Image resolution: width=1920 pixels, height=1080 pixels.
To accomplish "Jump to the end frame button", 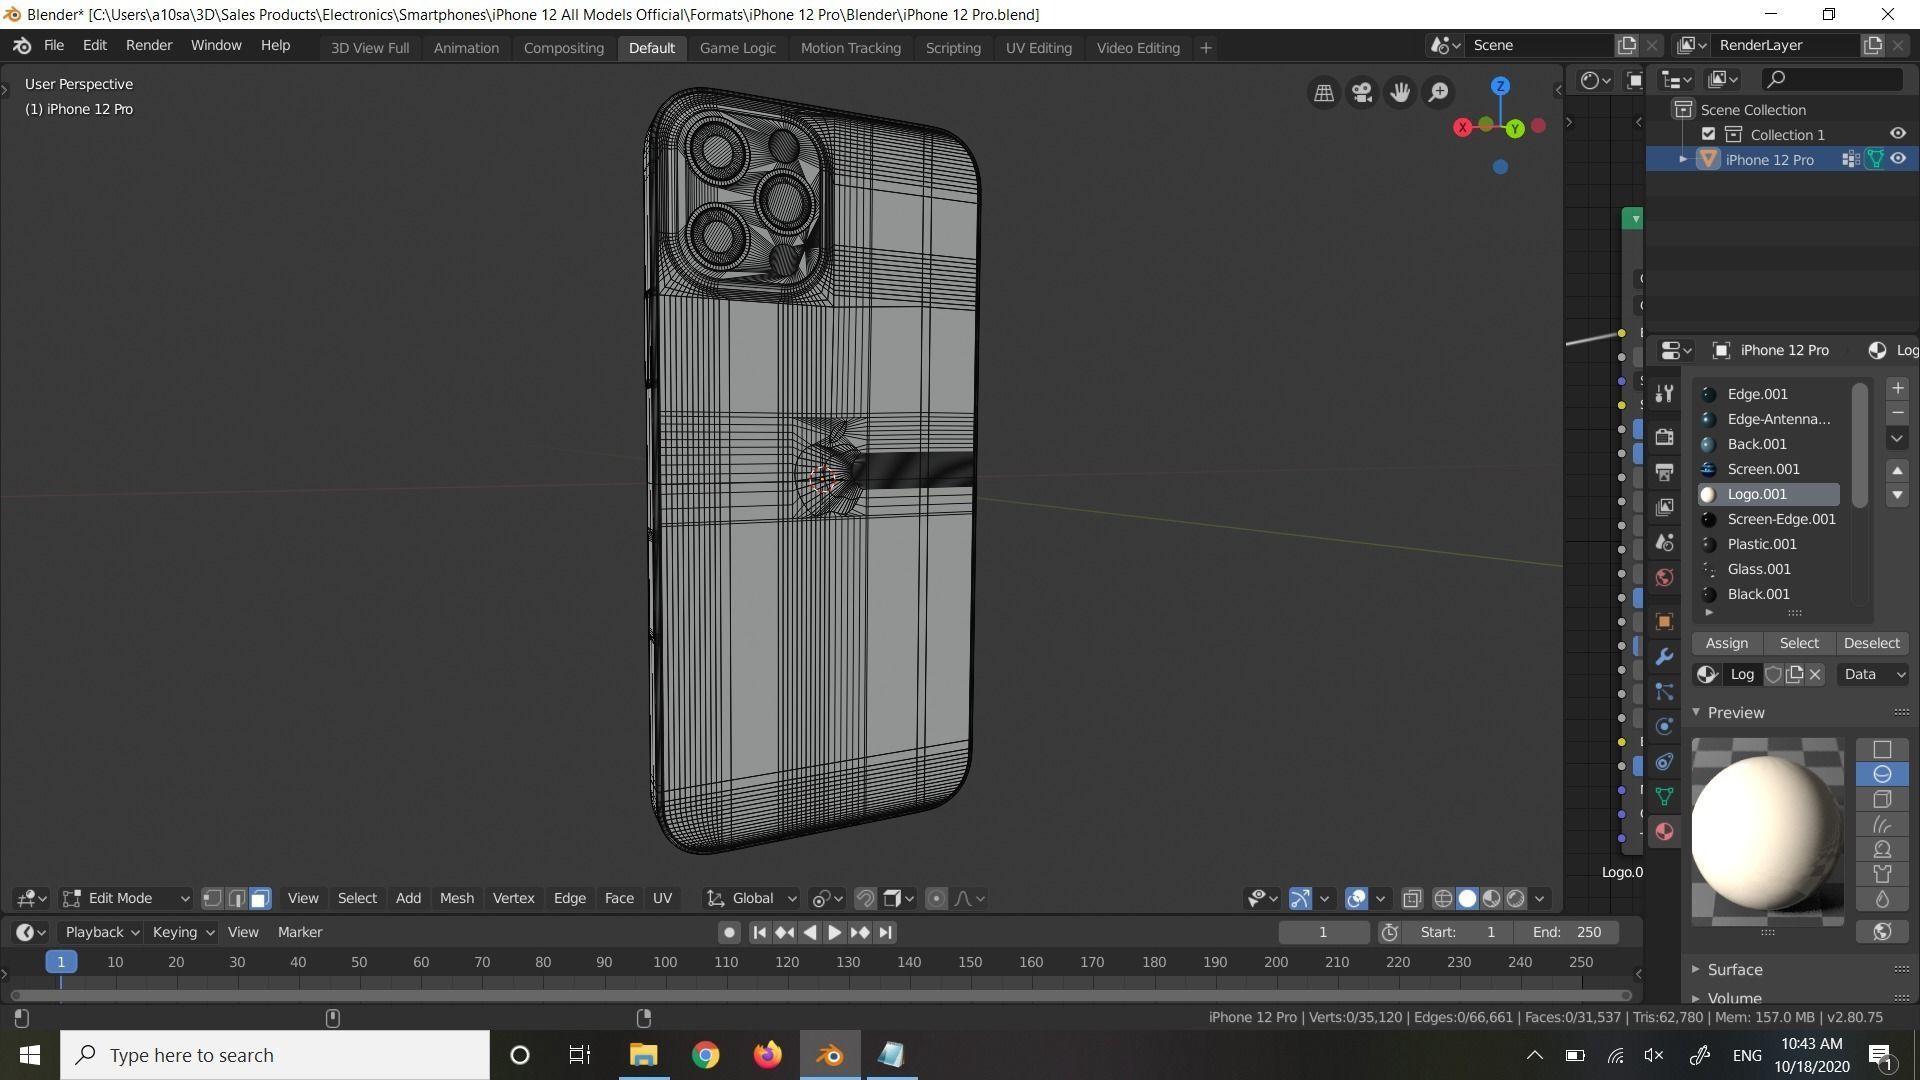I will tap(885, 932).
